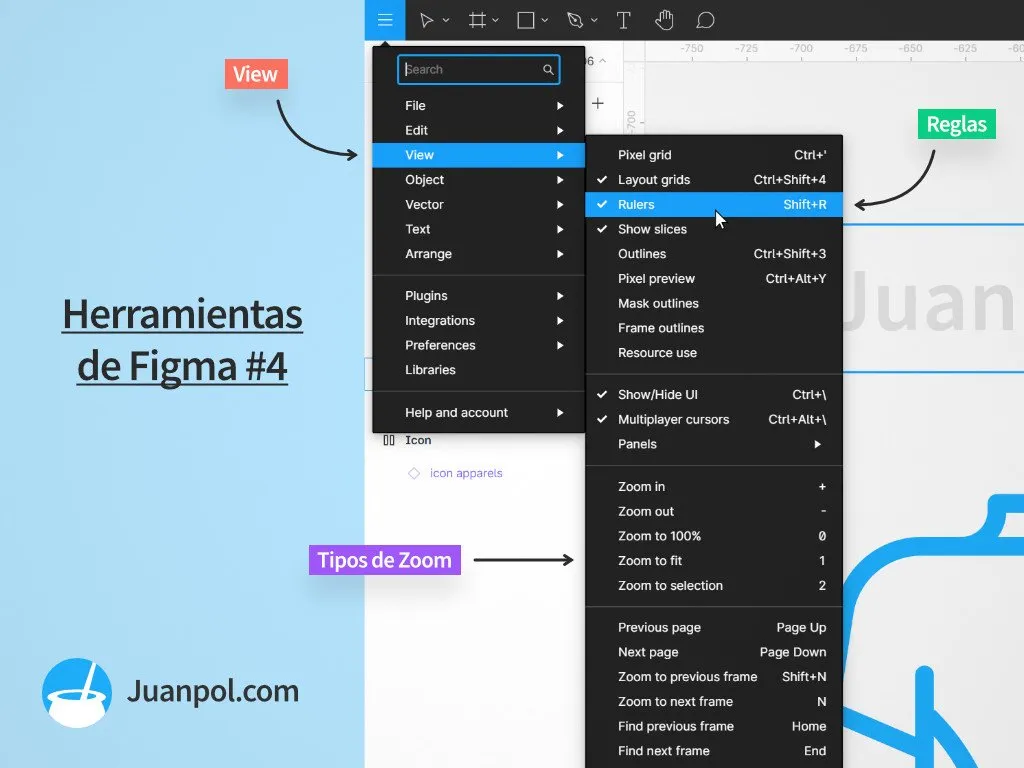Screen dimensions: 1024x768
Task: Toggle Multiplayer cursors
Action: (714, 419)
